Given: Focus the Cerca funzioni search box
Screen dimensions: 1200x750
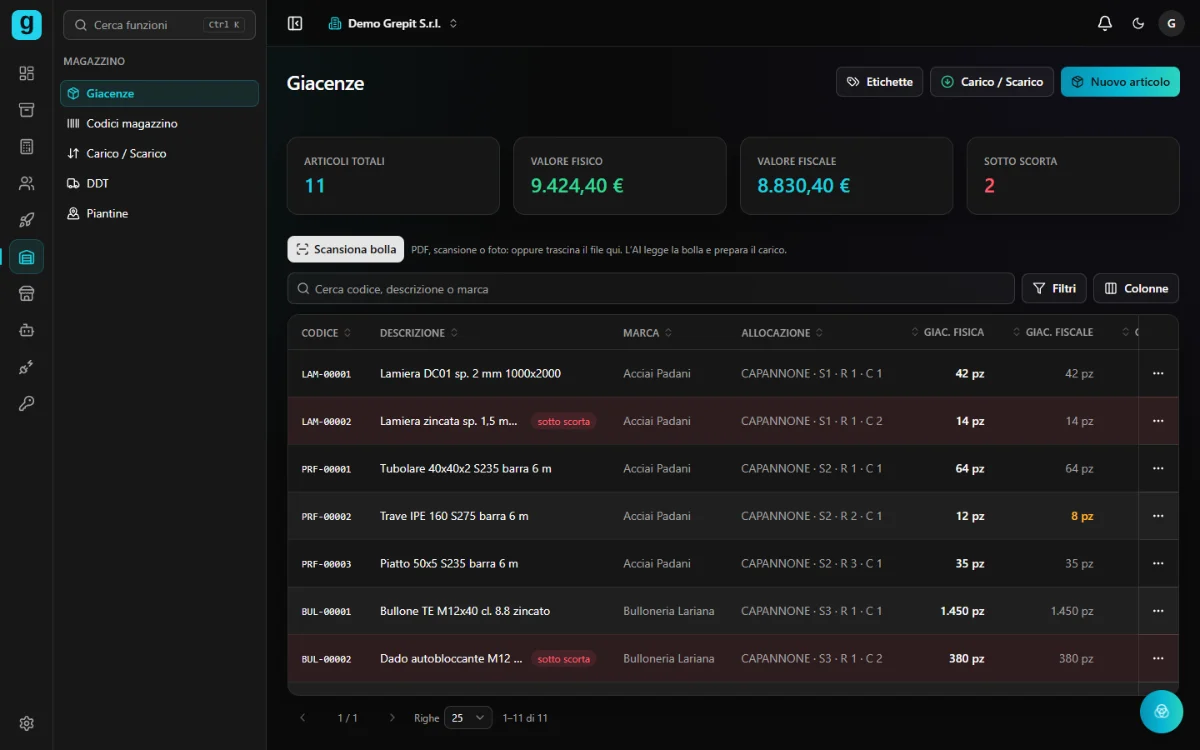Looking at the screenshot, I should coord(159,25).
